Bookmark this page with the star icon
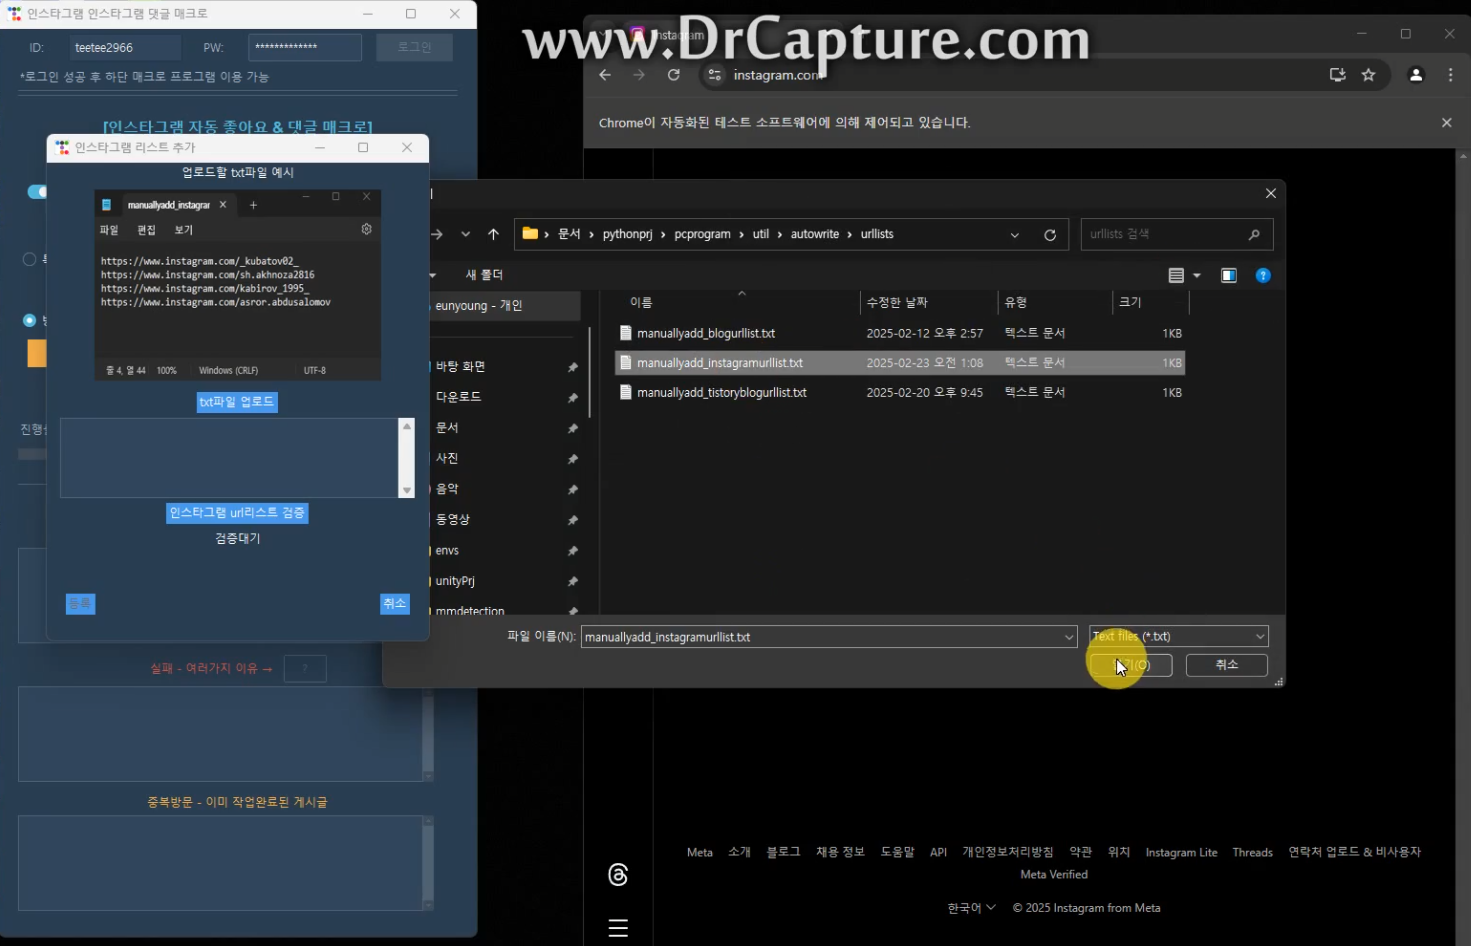The image size is (1471, 946). coord(1369,75)
